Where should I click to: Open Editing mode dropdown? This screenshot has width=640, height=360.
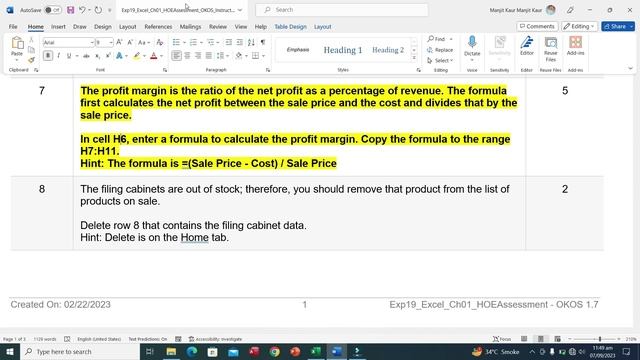[579, 26]
